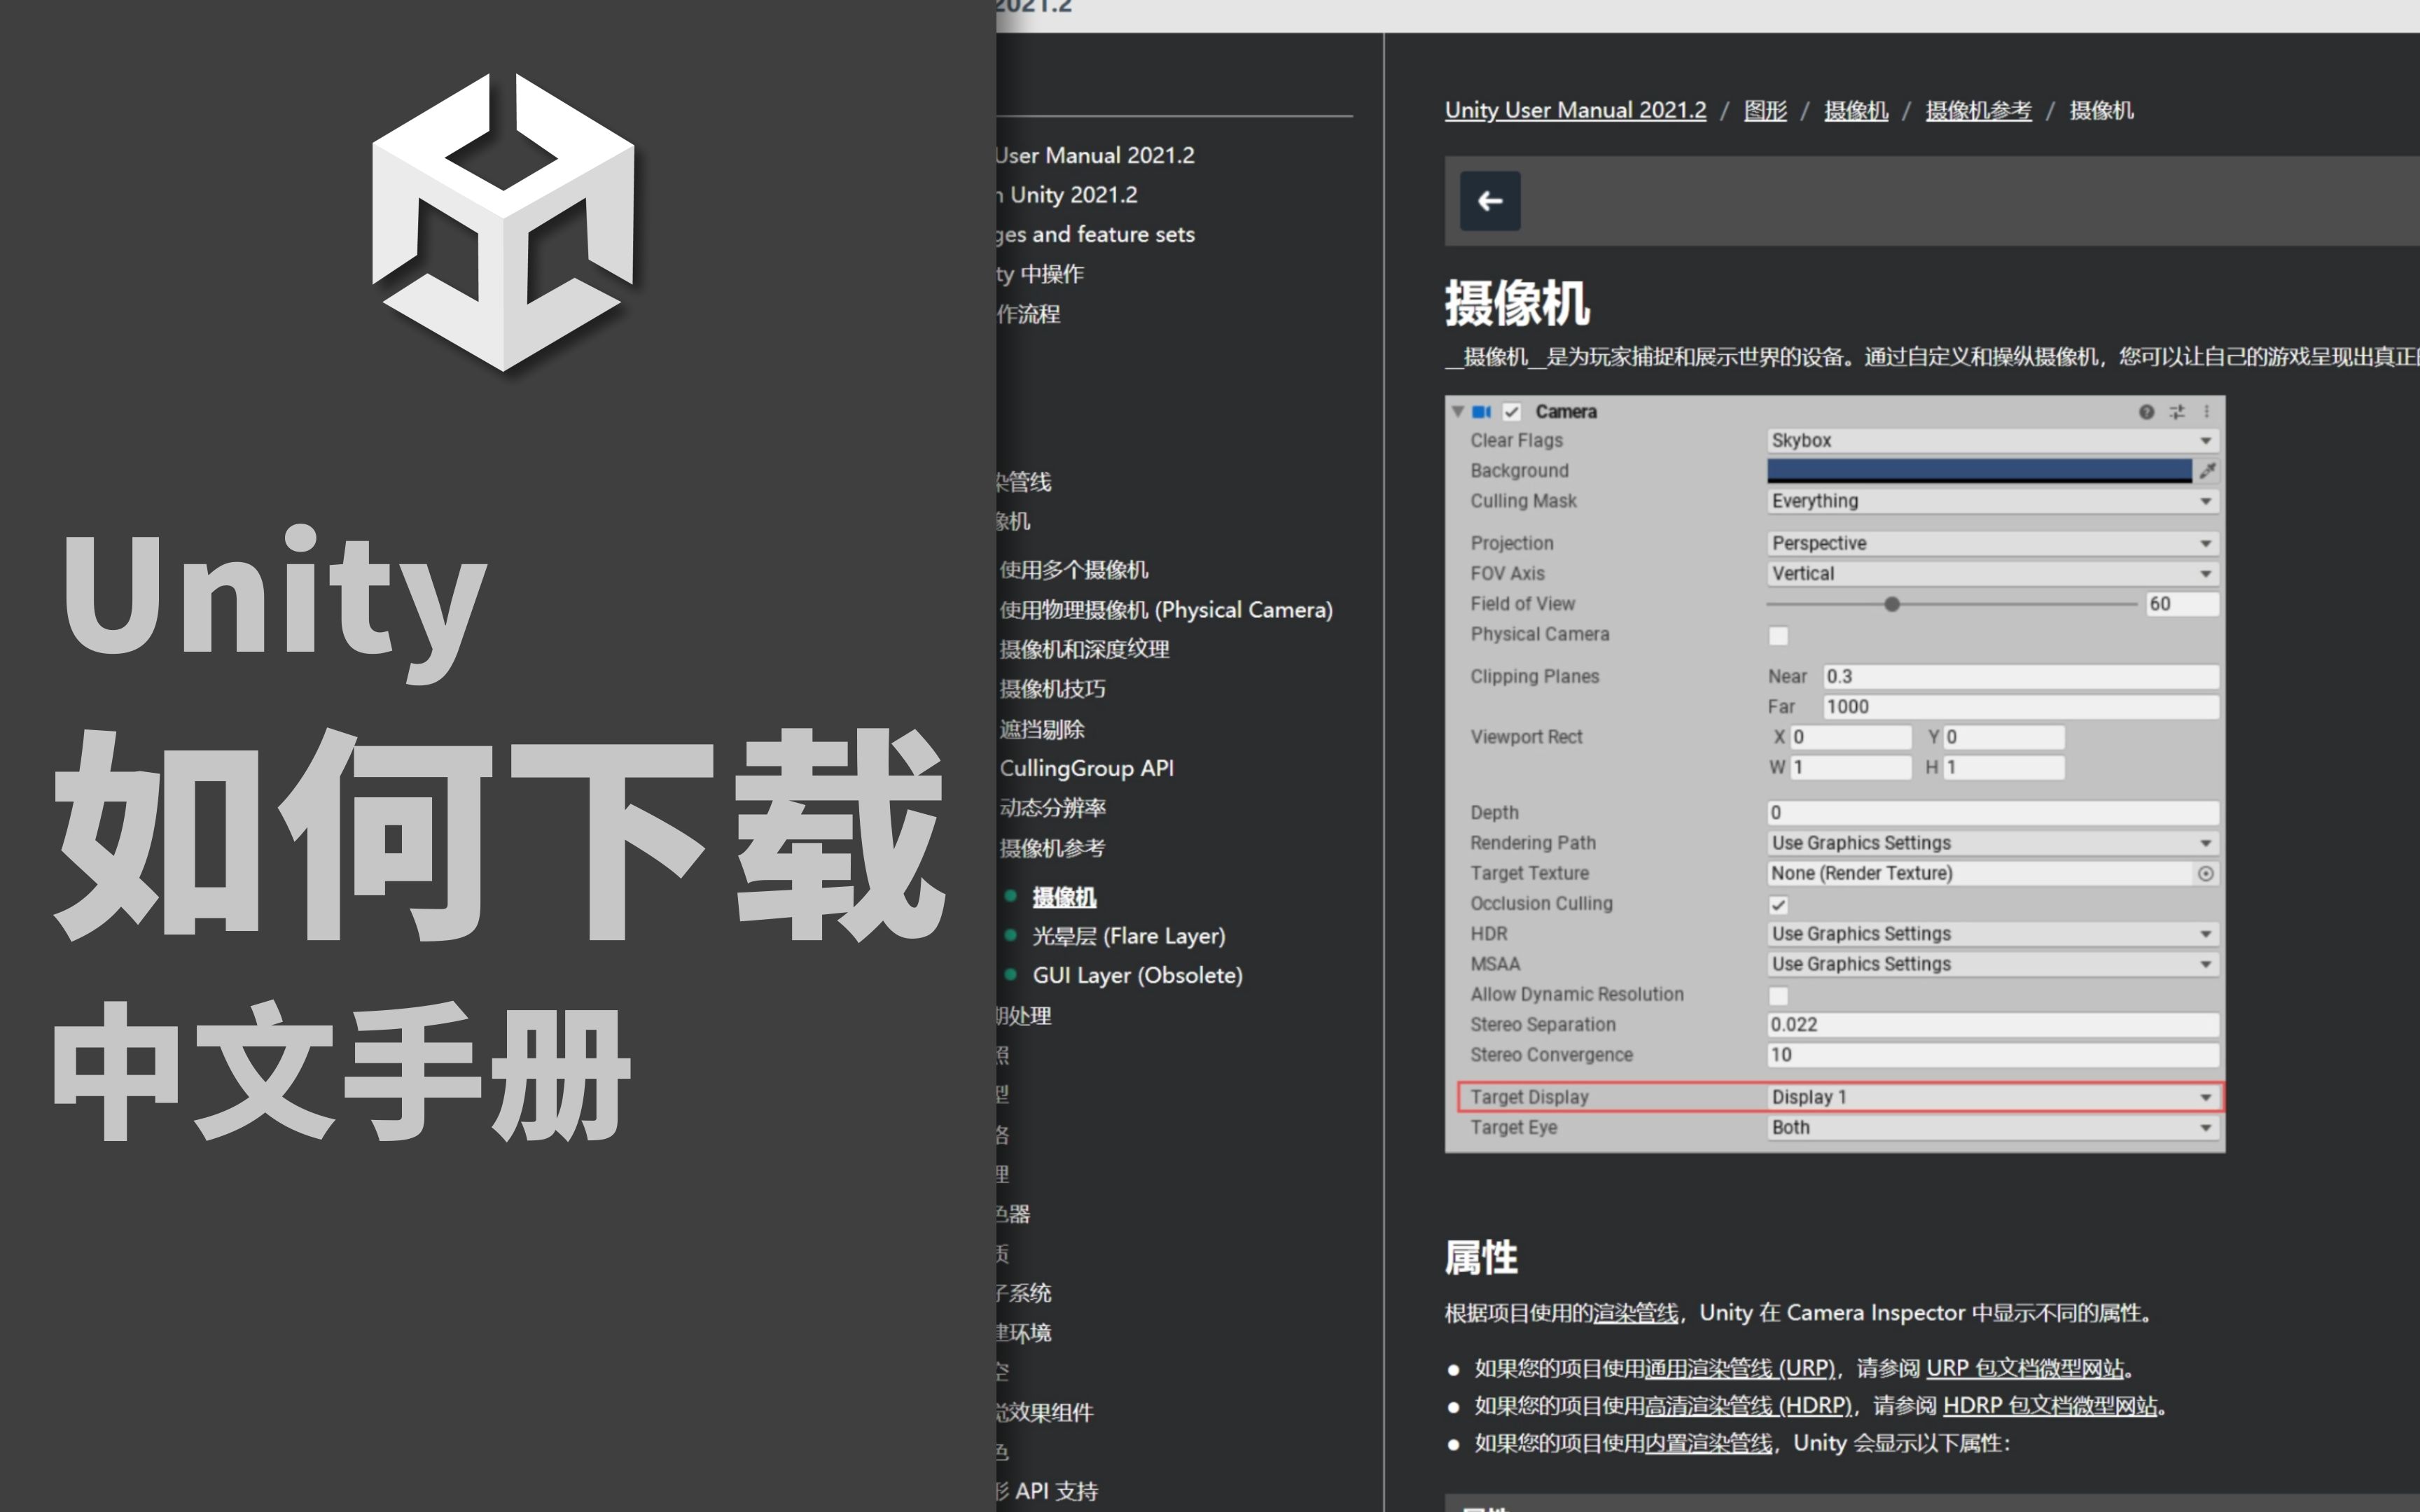This screenshot has height=1512, width=2420.
Task: Click the Target Texture object picker icon
Action: [2205, 874]
